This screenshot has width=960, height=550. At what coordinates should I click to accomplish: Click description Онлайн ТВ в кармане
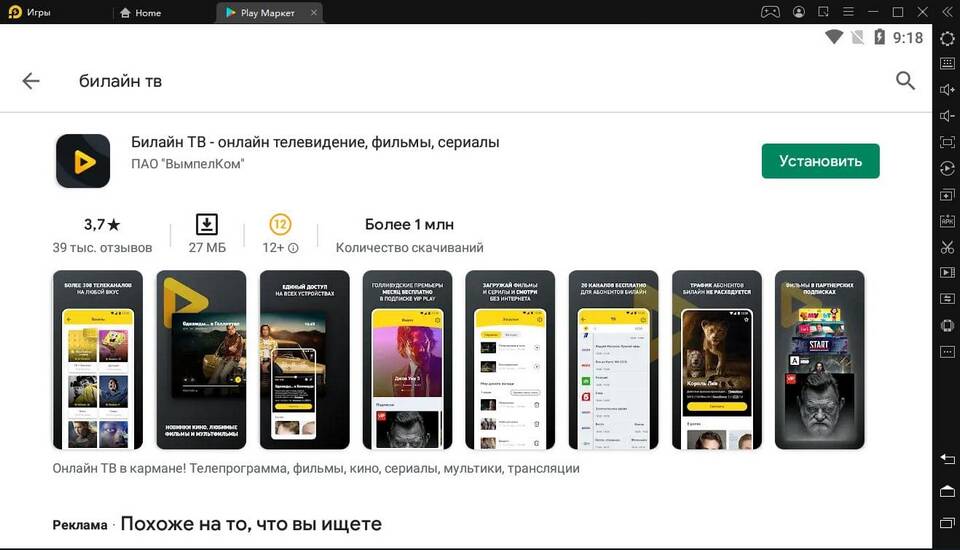pyautogui.click(x=316, y=469)
